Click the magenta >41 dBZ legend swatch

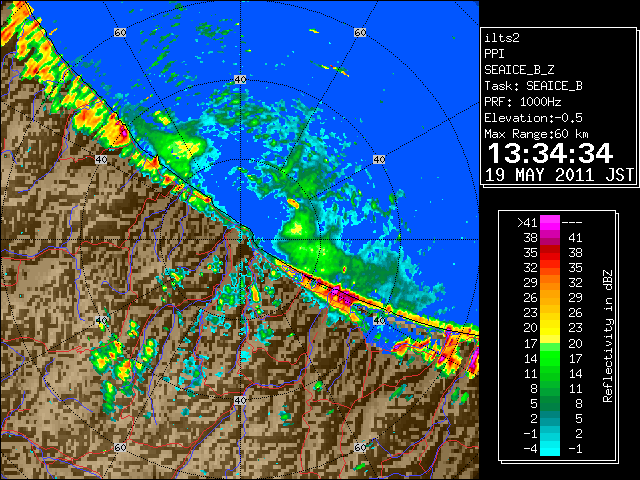[x=550, y=223]
